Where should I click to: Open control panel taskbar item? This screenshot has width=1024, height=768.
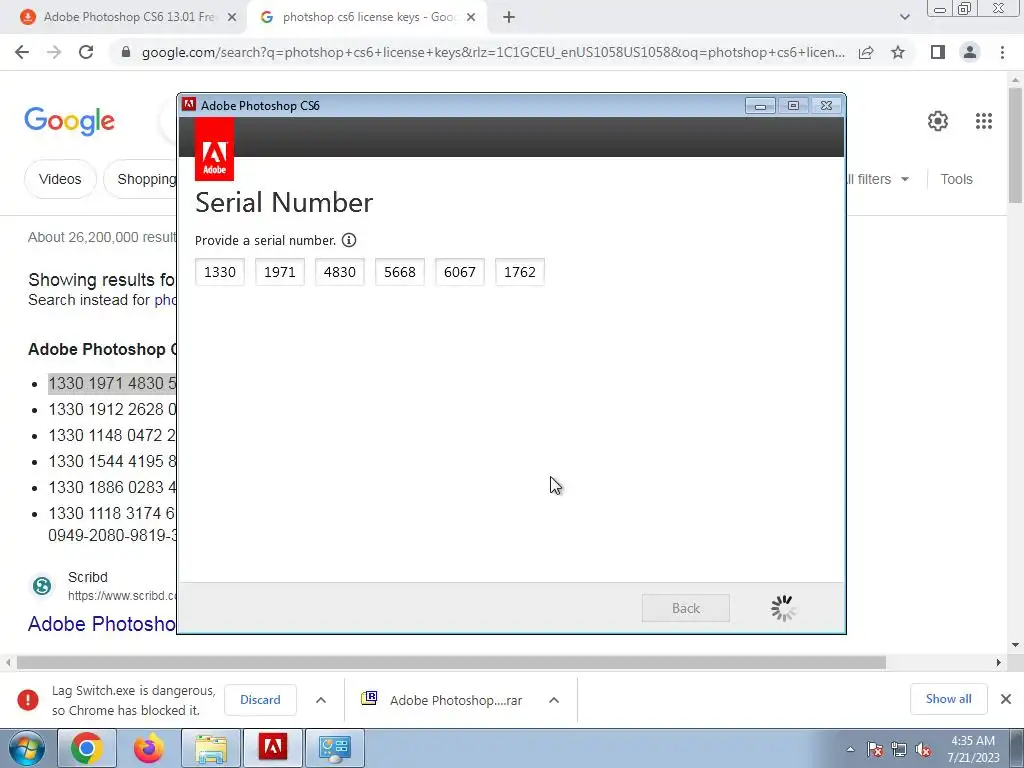click(x=334, y=748)
